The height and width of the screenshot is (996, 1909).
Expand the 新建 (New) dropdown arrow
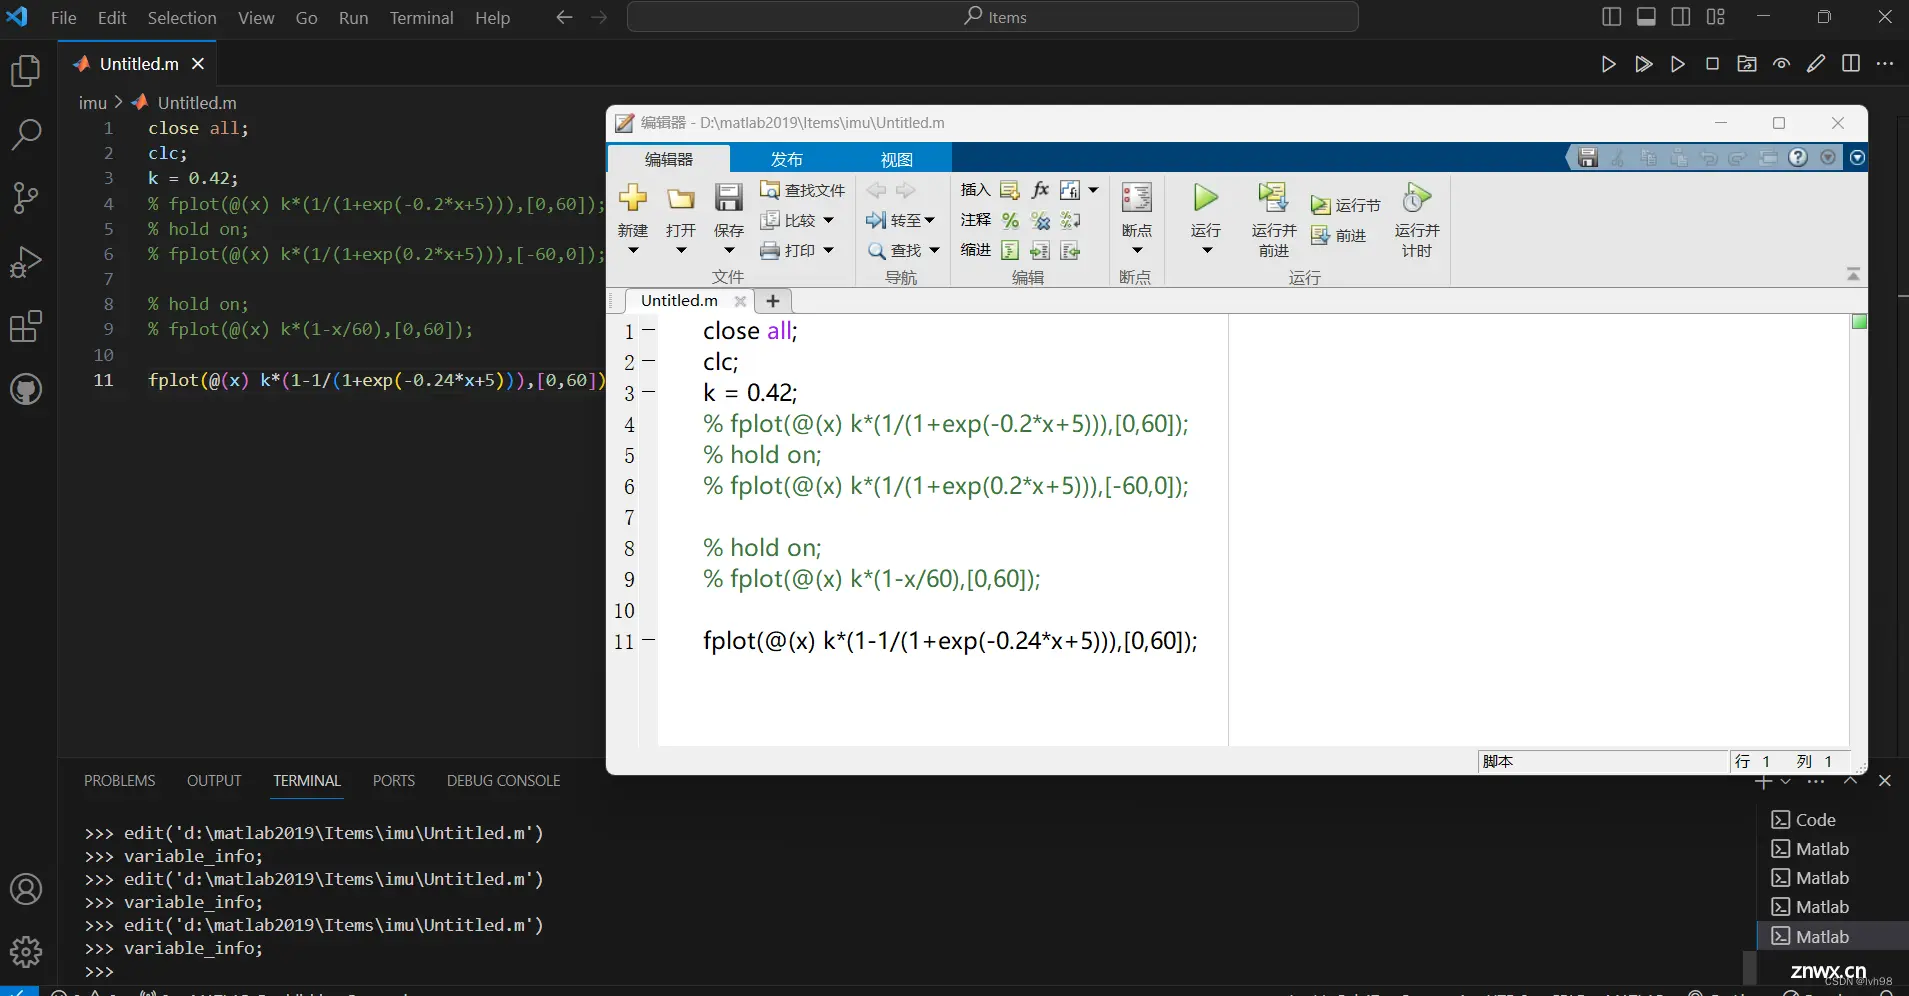(633, 251)
